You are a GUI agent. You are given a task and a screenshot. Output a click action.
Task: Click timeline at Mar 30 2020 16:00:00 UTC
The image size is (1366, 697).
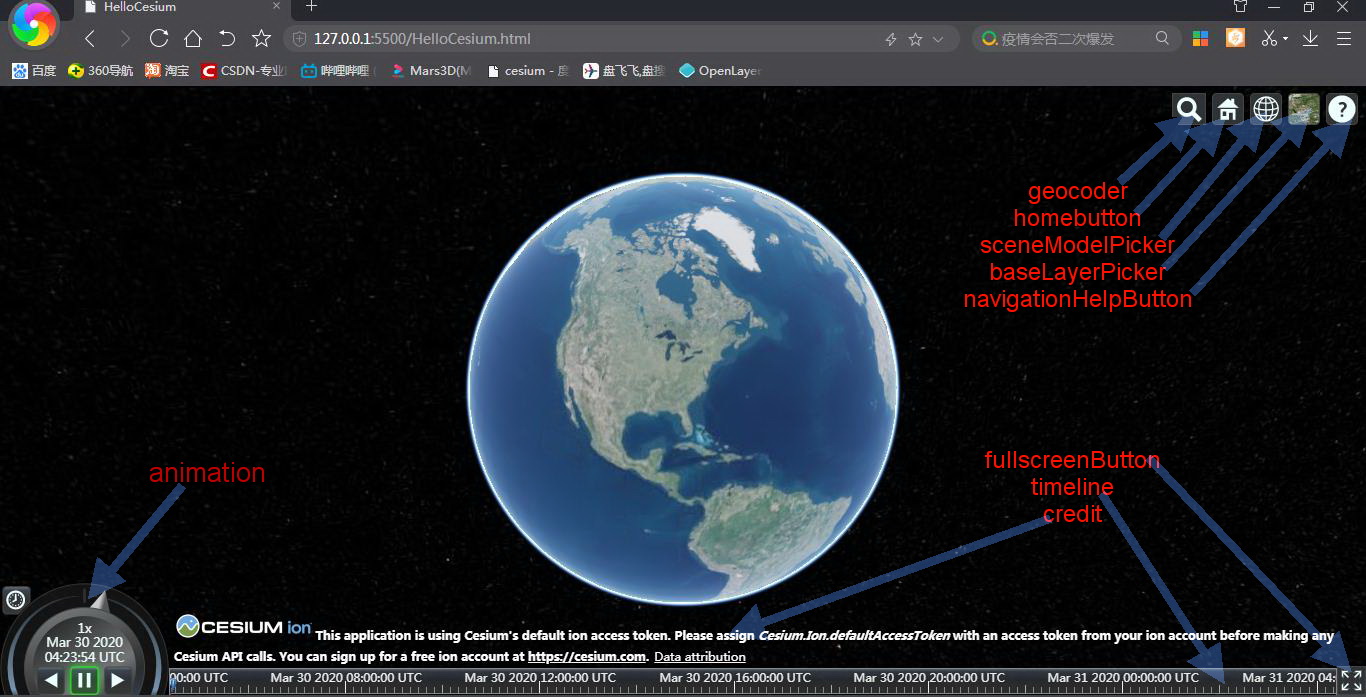[735, 678]
